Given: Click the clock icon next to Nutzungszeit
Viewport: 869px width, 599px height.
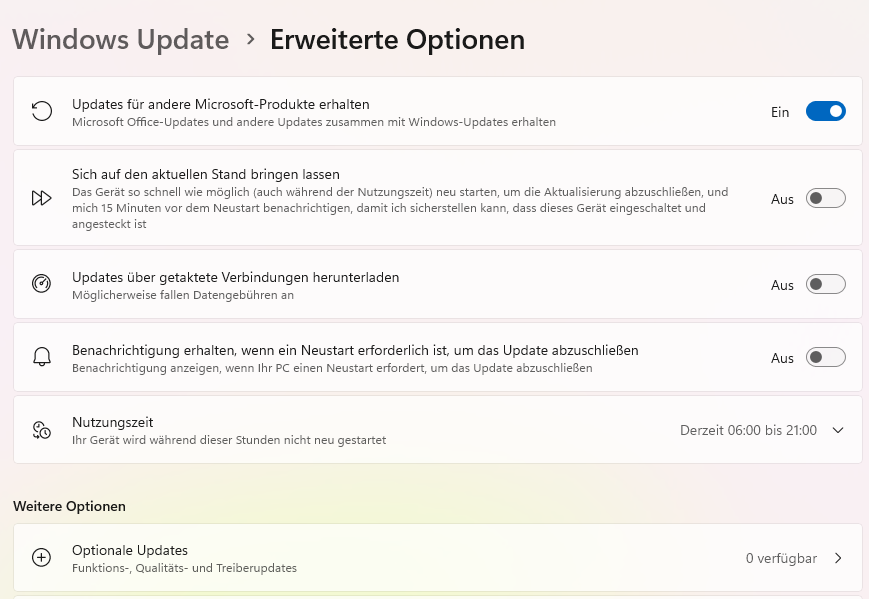Looking at the screenshot, I should tap(41, 430).
